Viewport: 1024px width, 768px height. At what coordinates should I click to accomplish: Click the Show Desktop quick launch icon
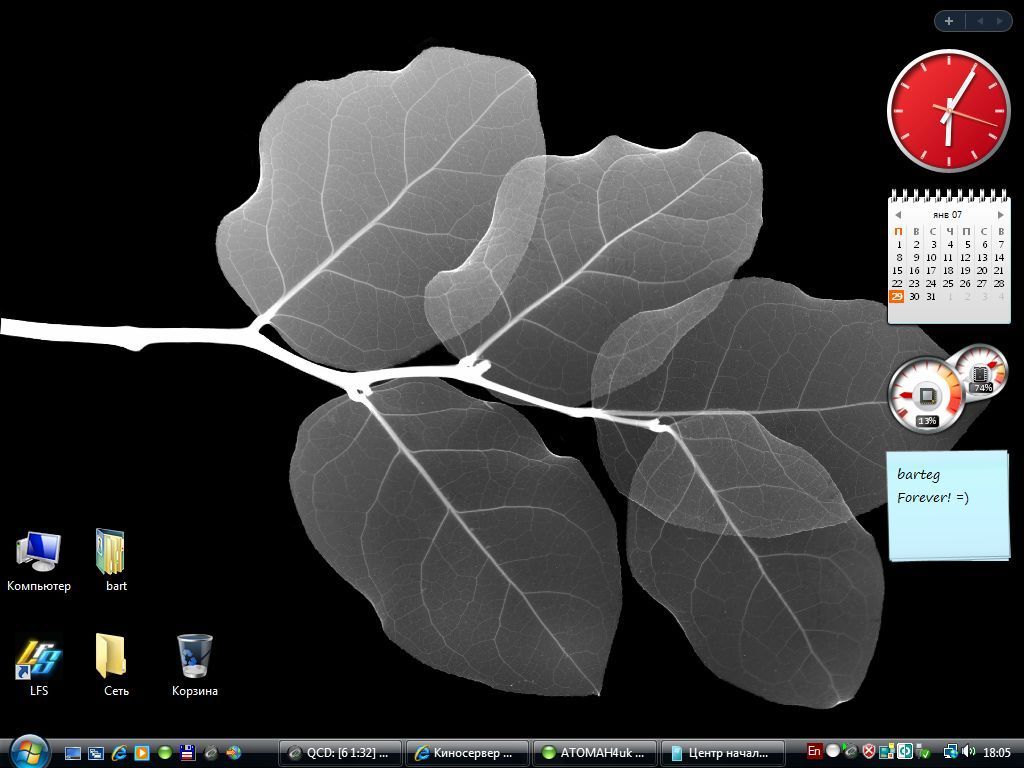tap(73, 753)
